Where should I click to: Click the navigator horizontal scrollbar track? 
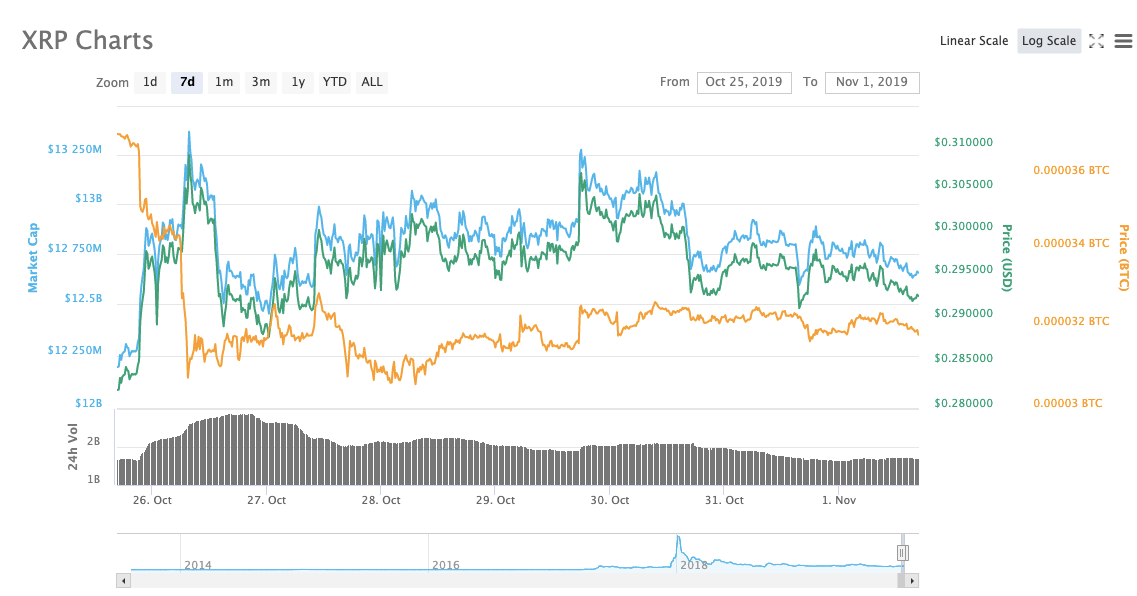(513, 581)
